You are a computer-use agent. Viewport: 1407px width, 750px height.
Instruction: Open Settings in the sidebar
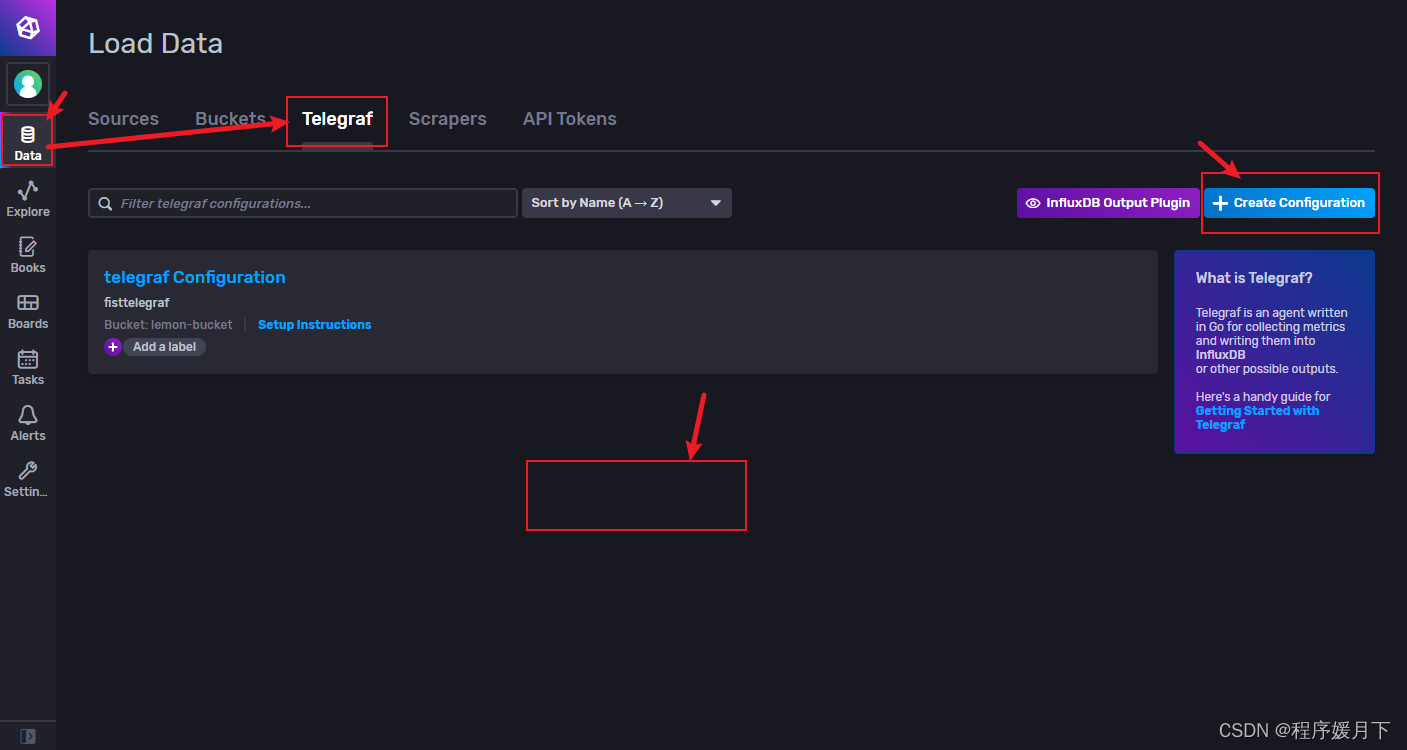click(x=28, y=478)
